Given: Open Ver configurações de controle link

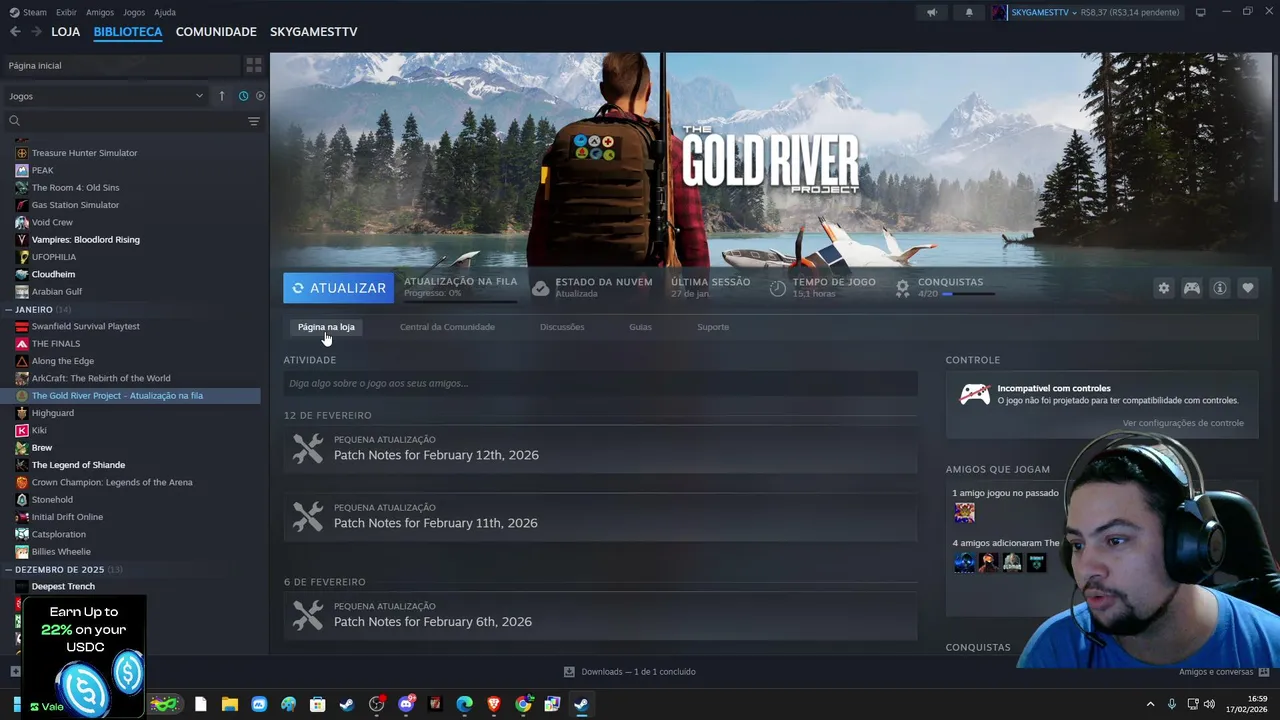Looking at the screenshot, I should coord(1183,423).
